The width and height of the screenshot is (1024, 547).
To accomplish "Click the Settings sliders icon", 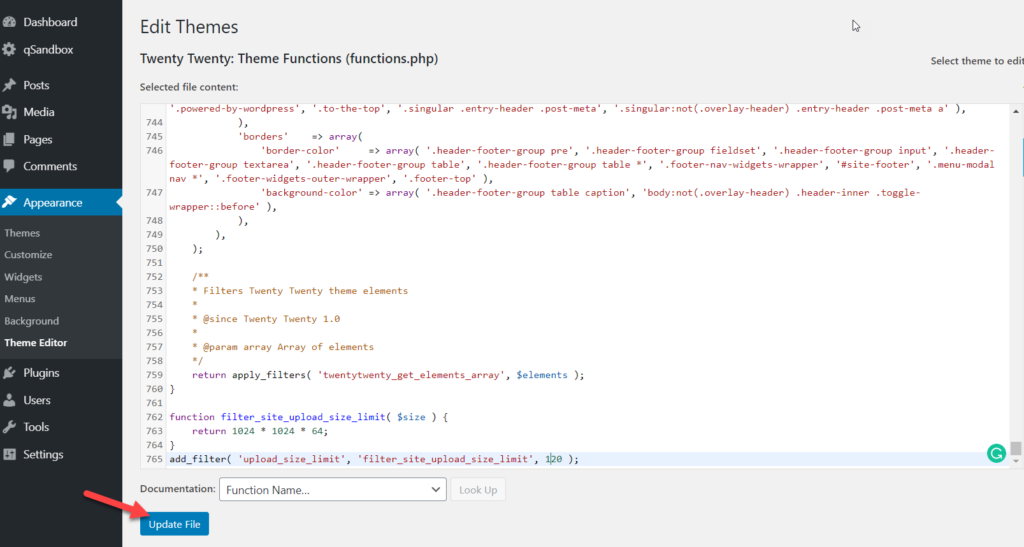I will (9, 454).
